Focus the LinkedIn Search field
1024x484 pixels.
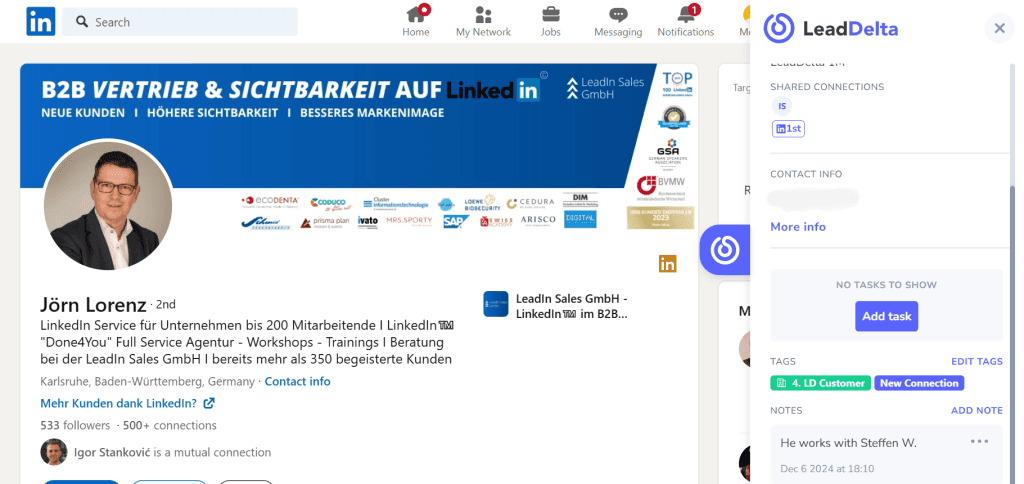click(180, 22)
